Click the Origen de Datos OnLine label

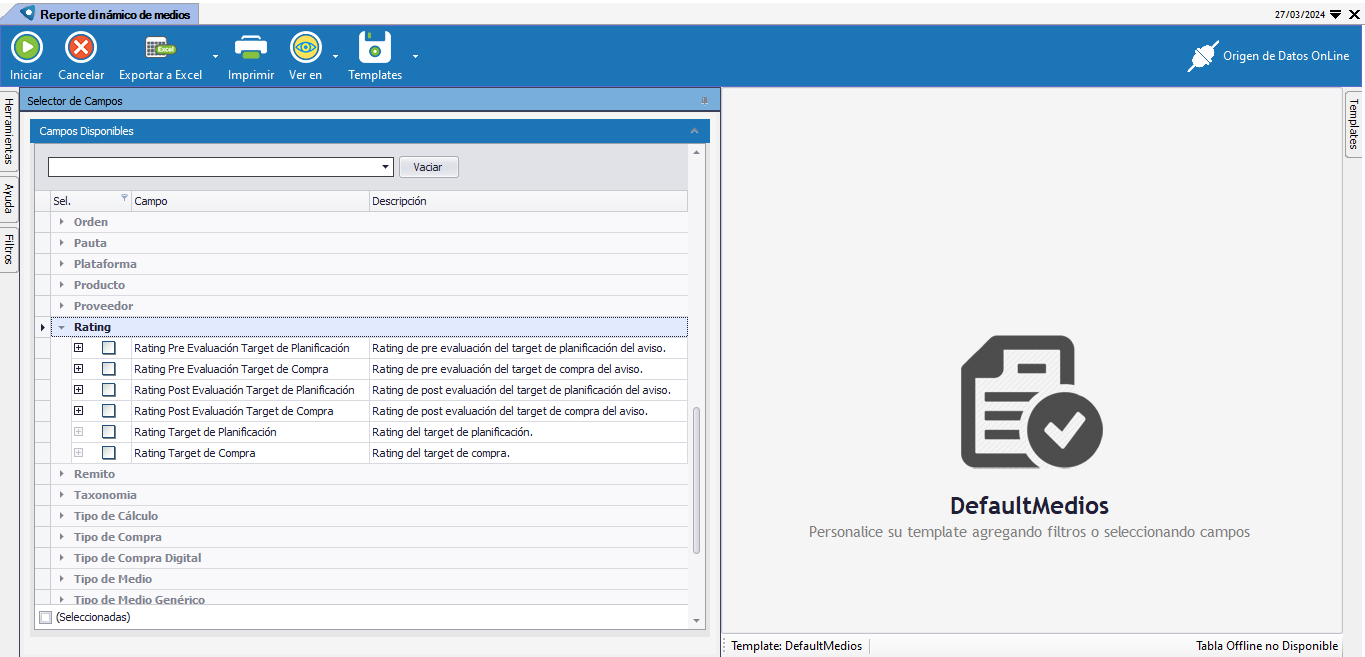point(1286,56)
